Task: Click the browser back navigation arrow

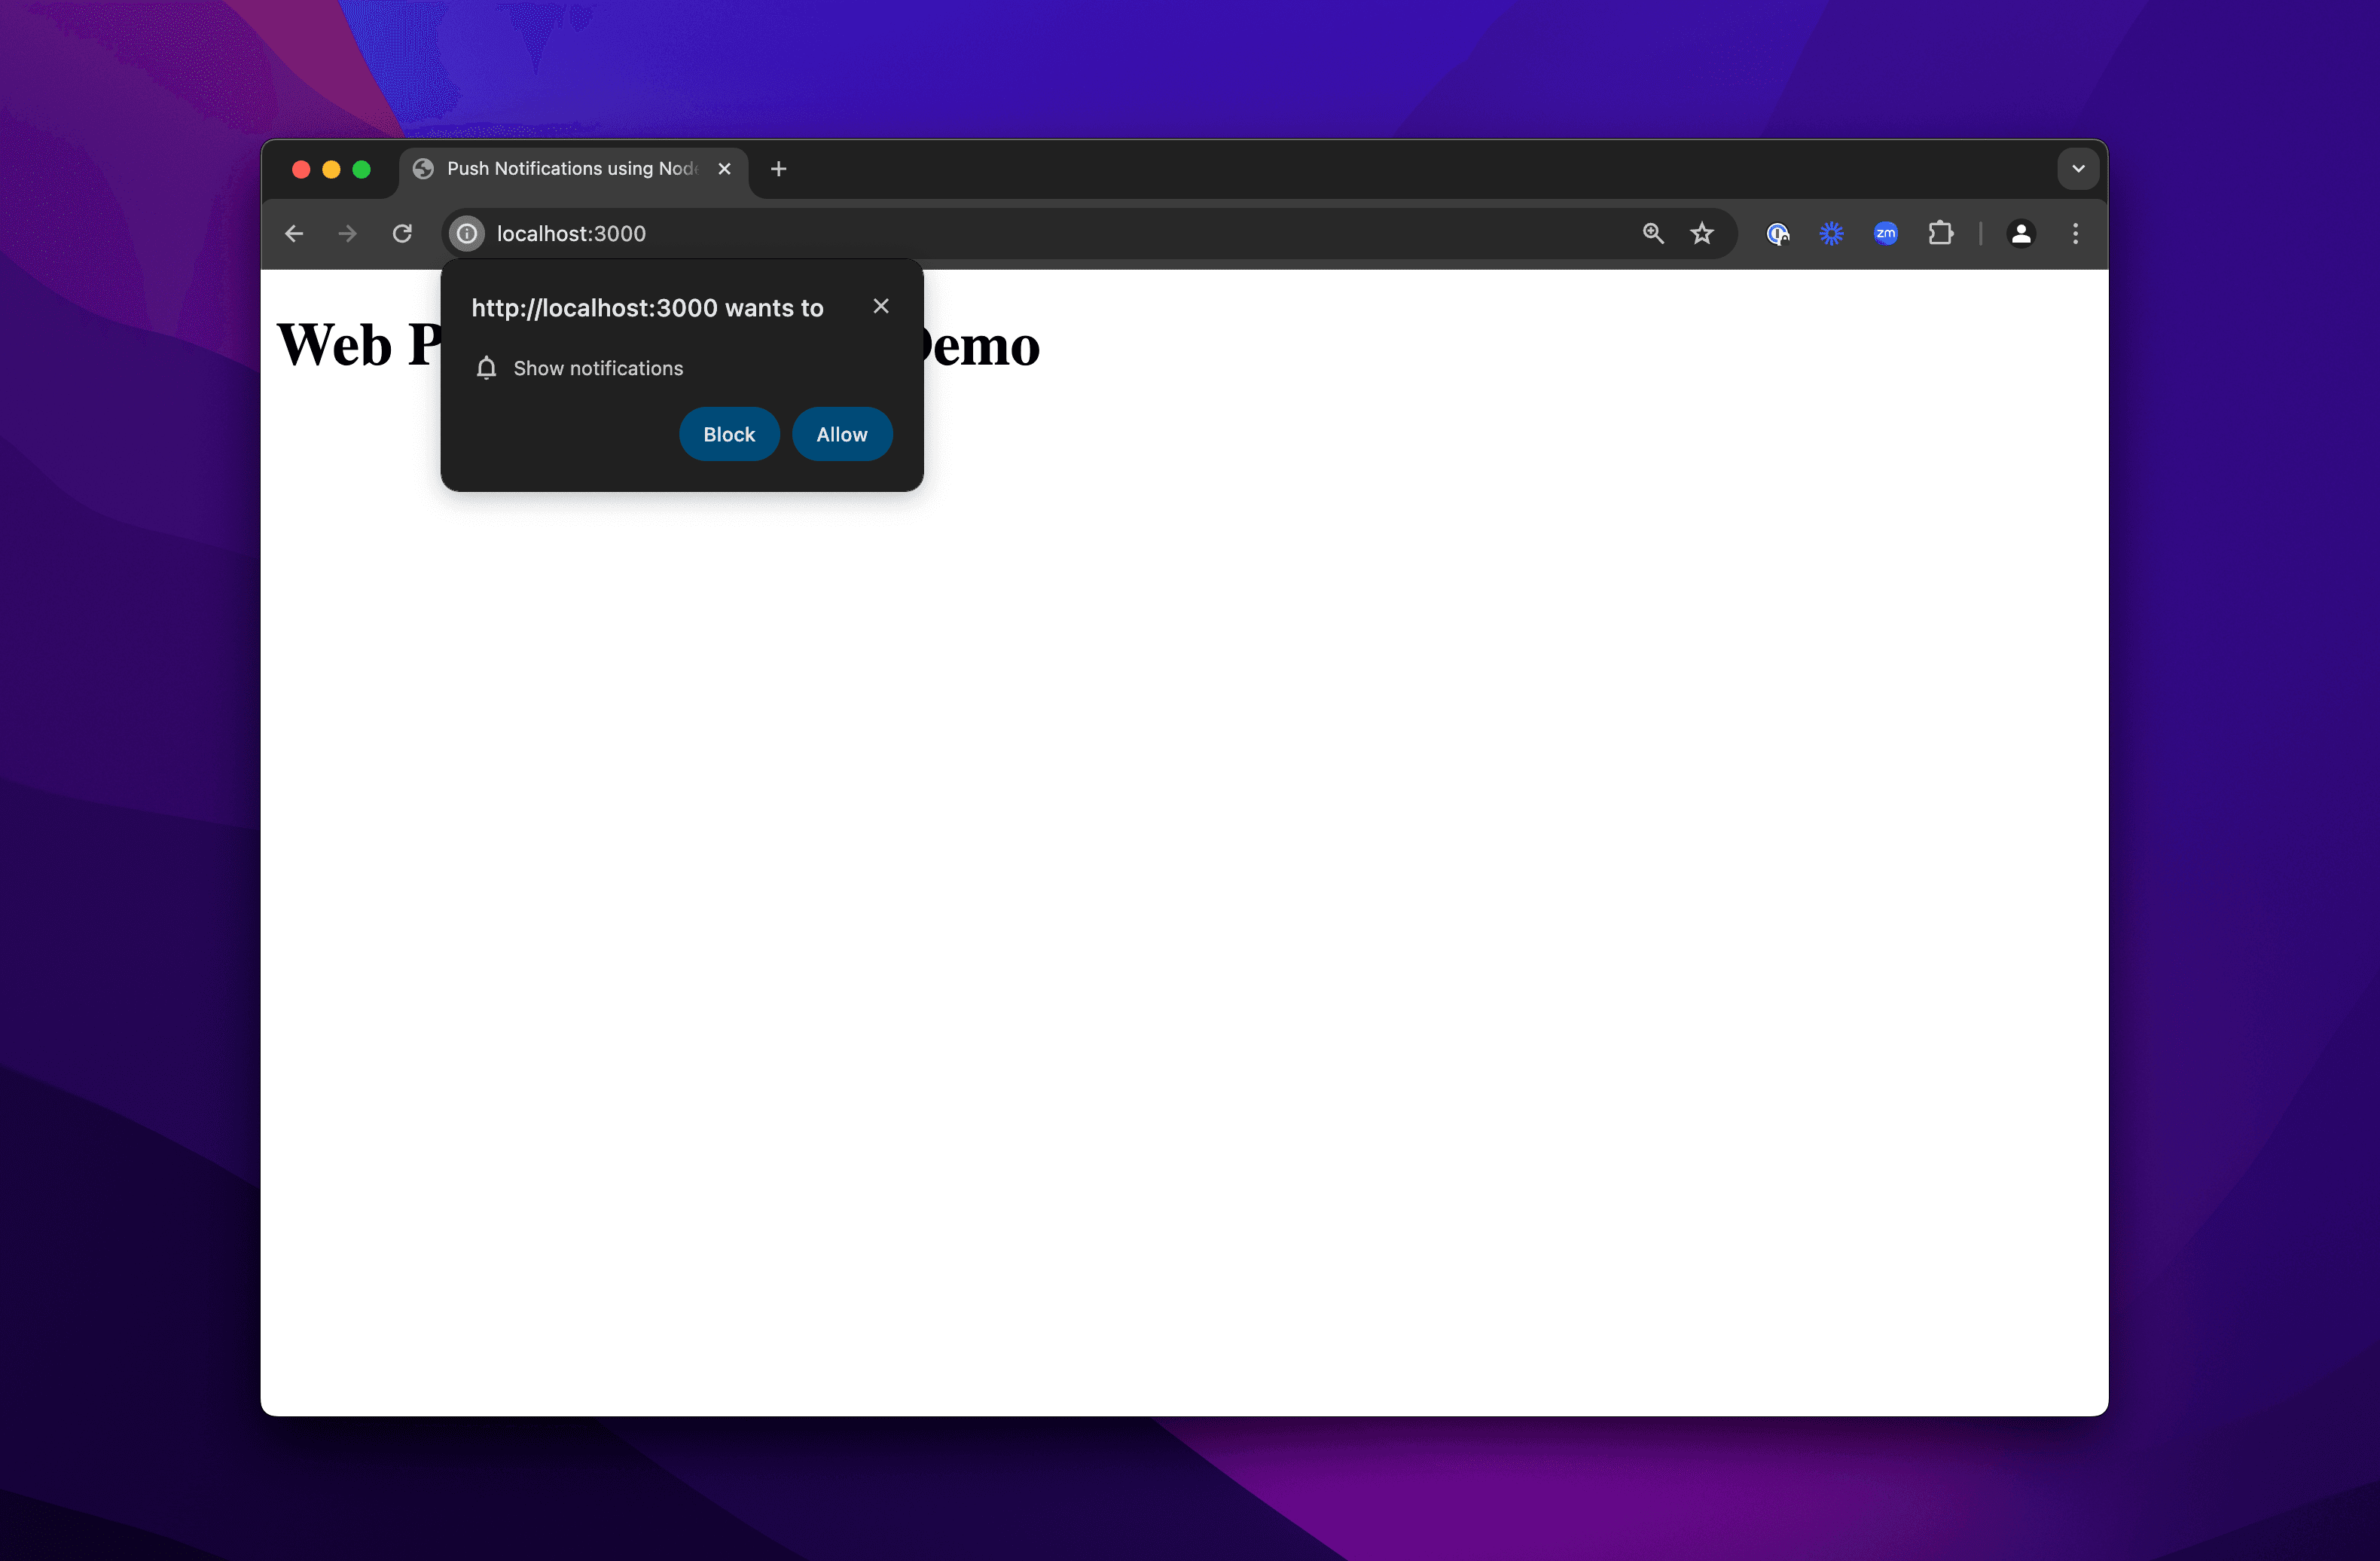Action: [292, 234]
